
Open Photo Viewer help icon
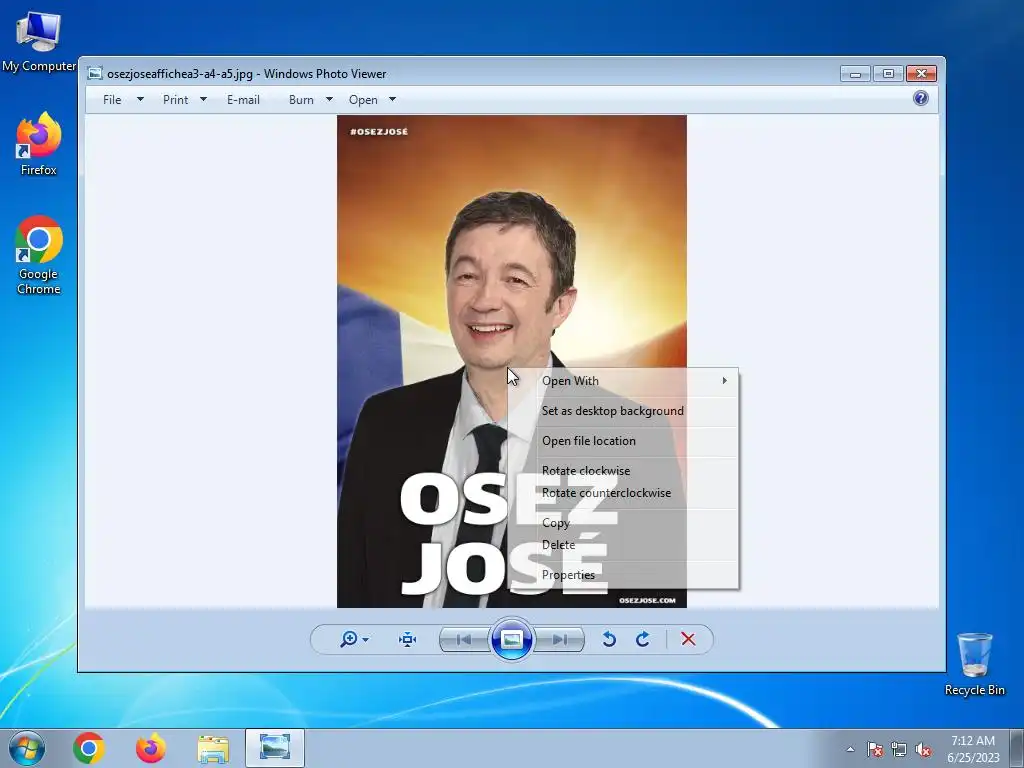(x=921, y=99)
